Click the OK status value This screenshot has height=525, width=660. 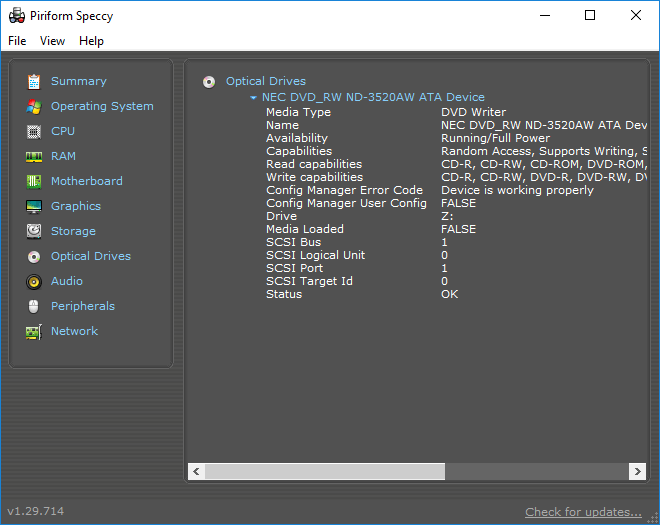click(x=450, y=294)
